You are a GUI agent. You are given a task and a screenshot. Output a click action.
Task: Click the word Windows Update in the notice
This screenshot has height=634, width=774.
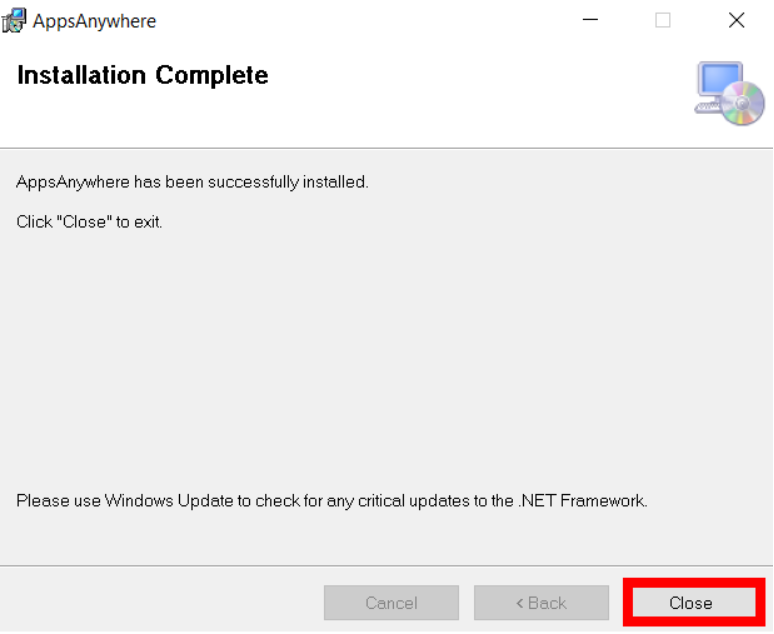169,501
